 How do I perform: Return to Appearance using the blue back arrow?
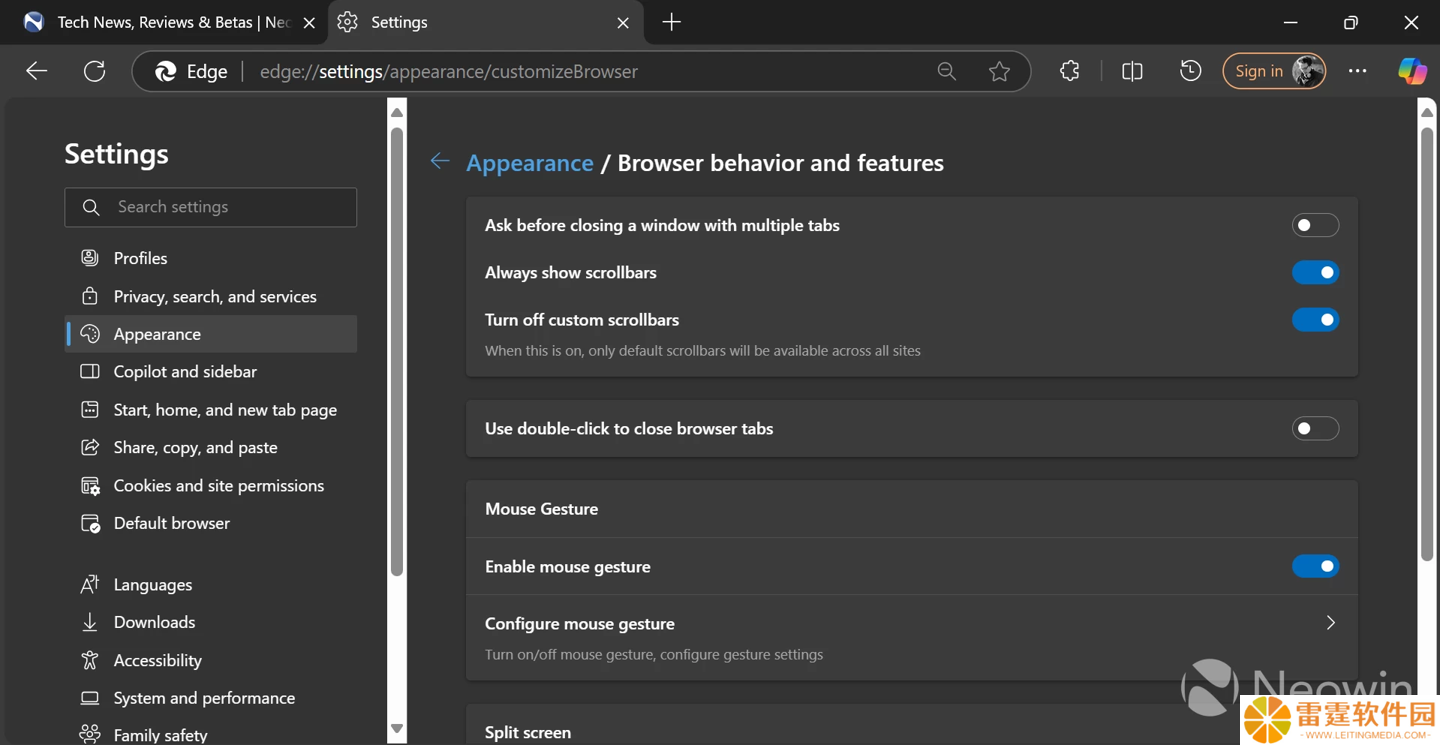(440, 161)
